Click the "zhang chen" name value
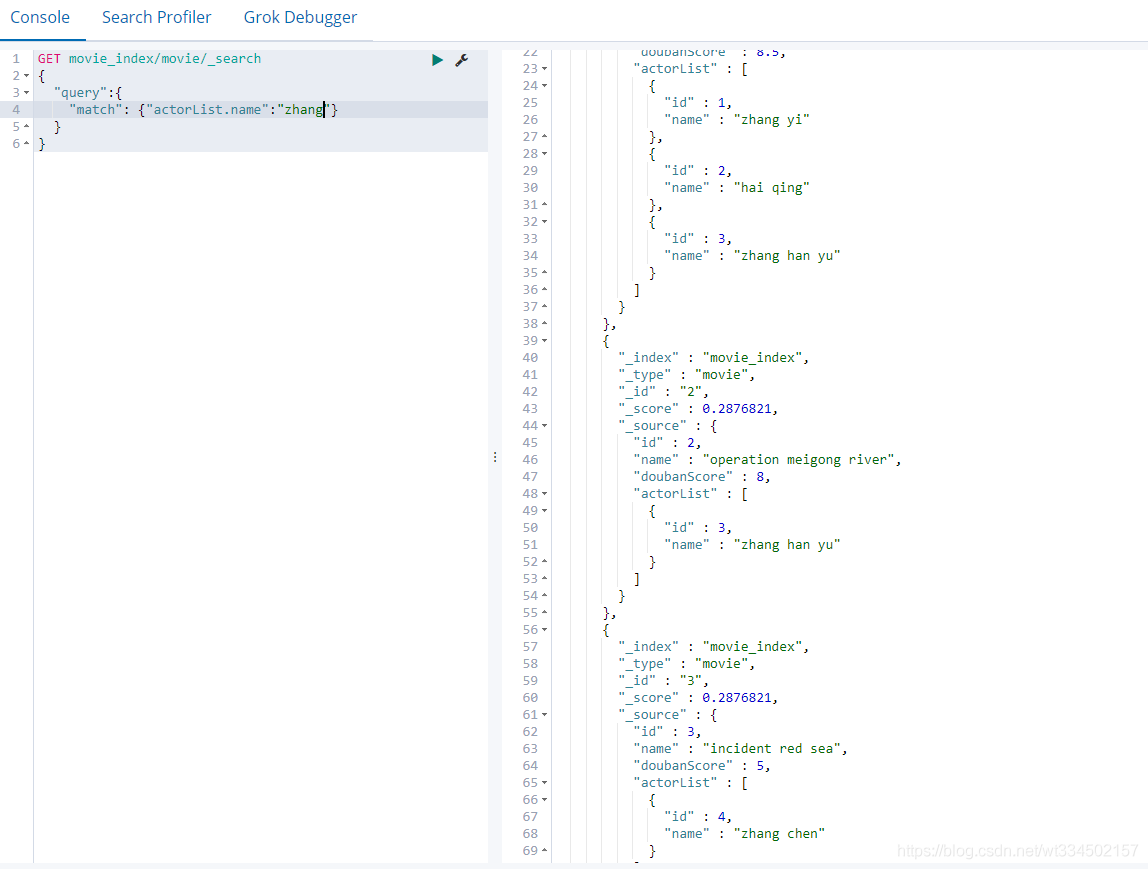 tap(779, 834)
